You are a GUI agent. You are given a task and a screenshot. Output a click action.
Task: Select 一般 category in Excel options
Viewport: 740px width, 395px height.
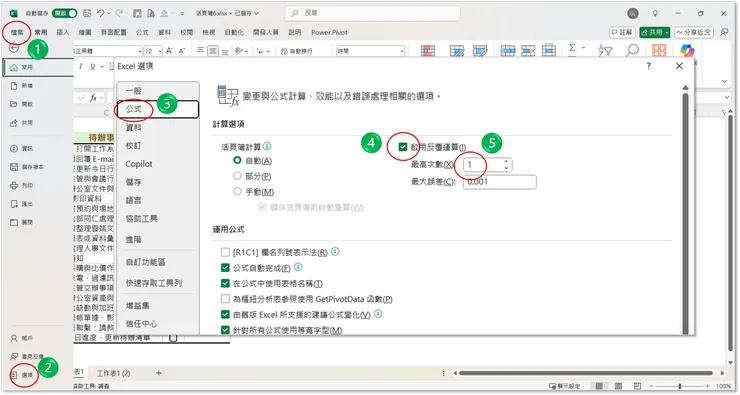pyautogui.click(x=158, y=91)
